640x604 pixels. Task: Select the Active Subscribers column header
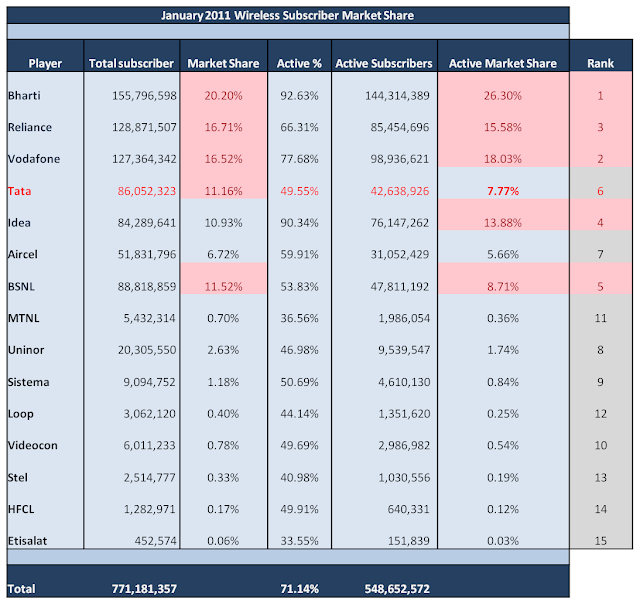(384, 63)
